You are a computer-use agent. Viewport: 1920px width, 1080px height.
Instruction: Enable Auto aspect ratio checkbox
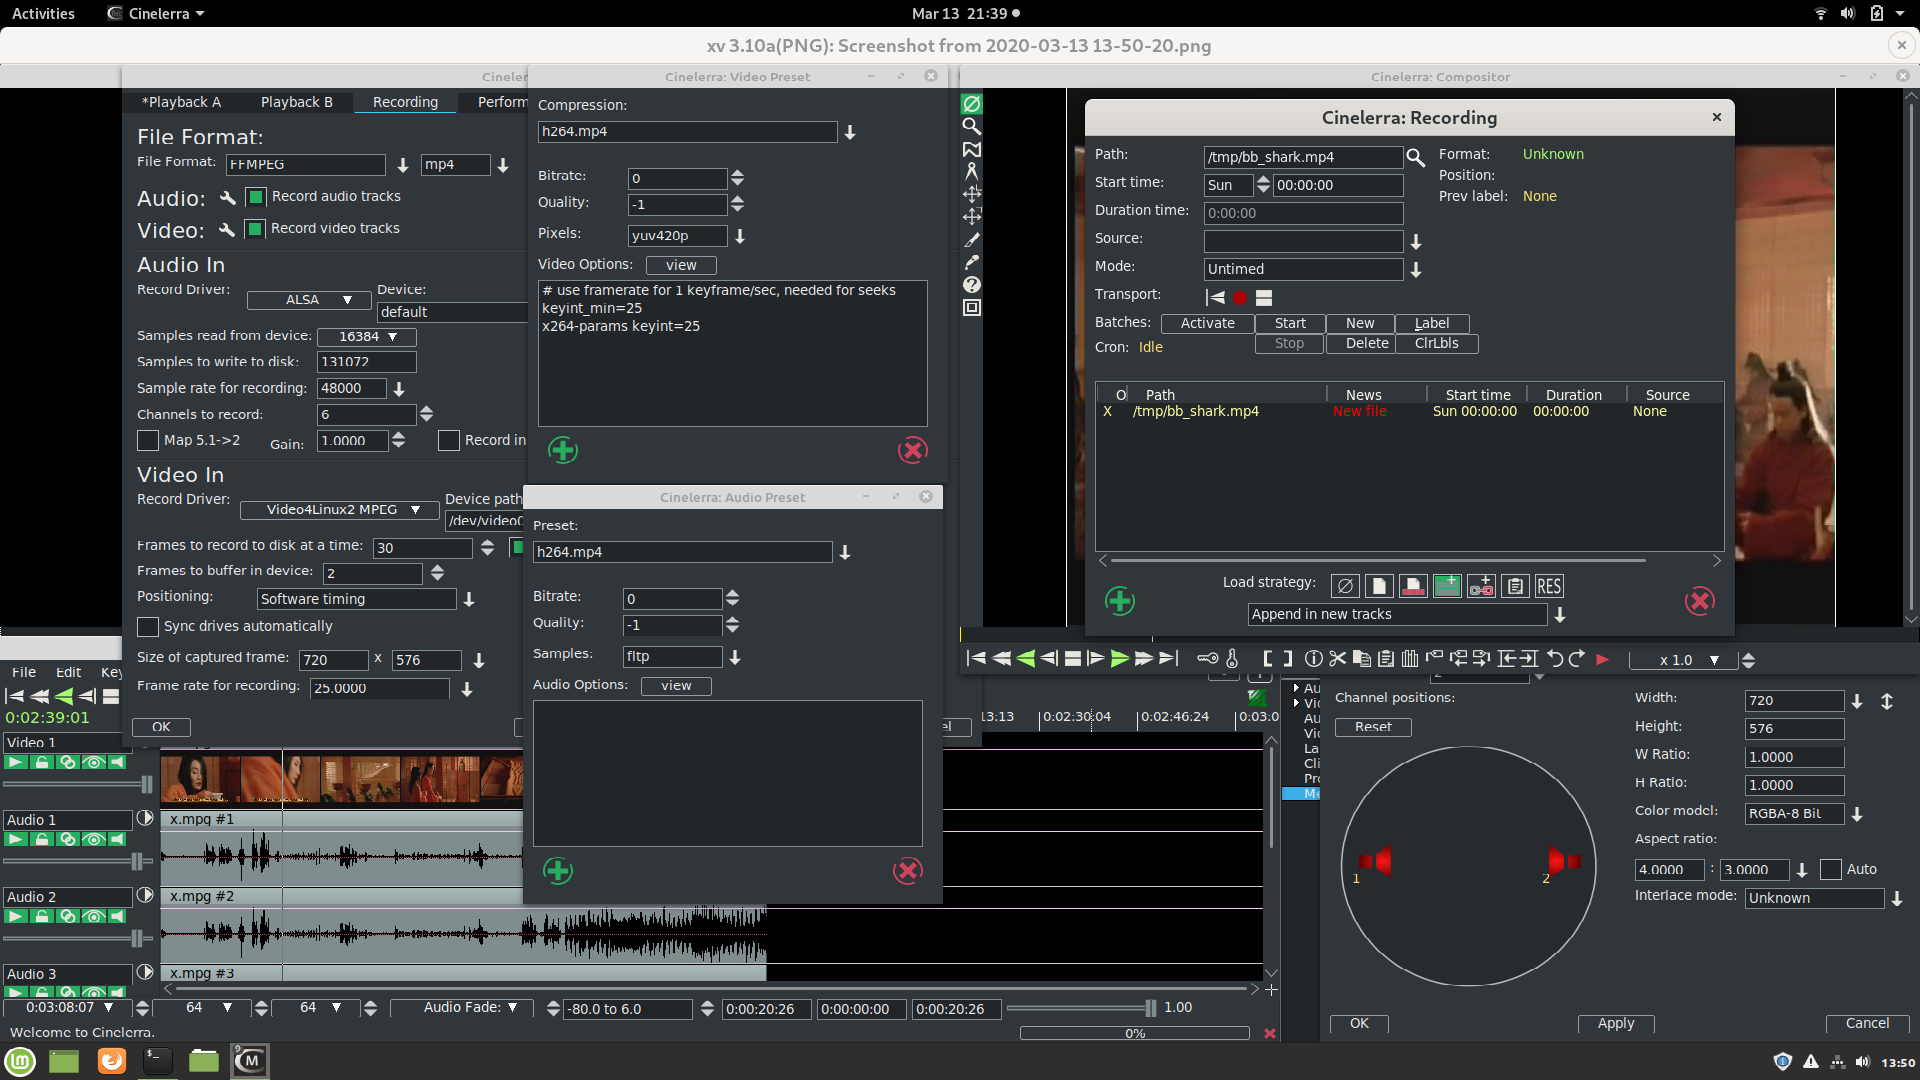point(1830,870)
